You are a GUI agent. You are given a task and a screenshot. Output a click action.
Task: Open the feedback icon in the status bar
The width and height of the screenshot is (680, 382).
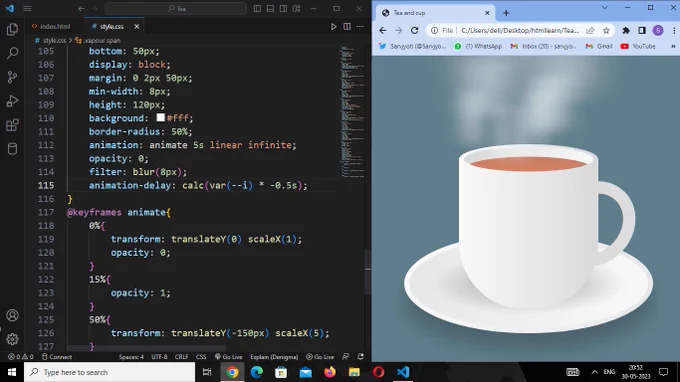(x=346, y=357)
